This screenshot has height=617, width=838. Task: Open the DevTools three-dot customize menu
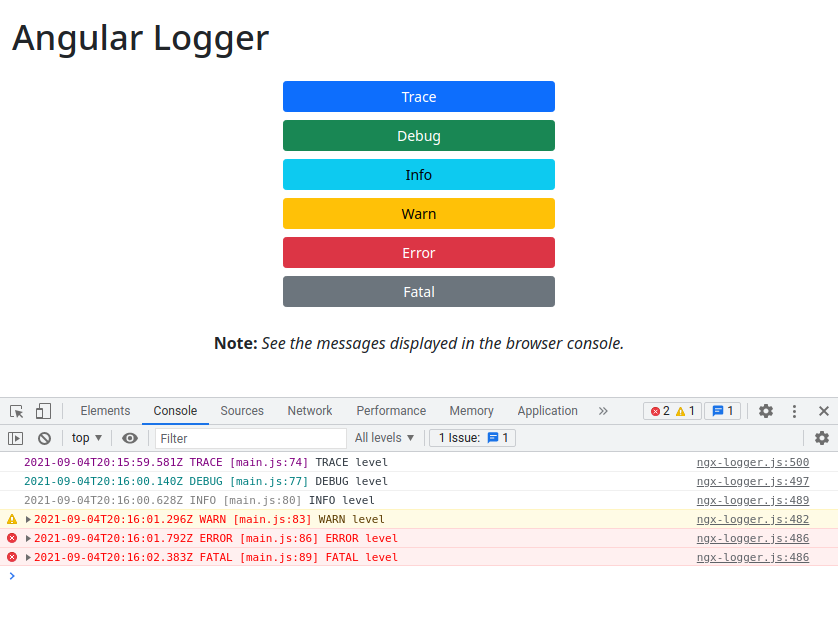pos(794,411)
